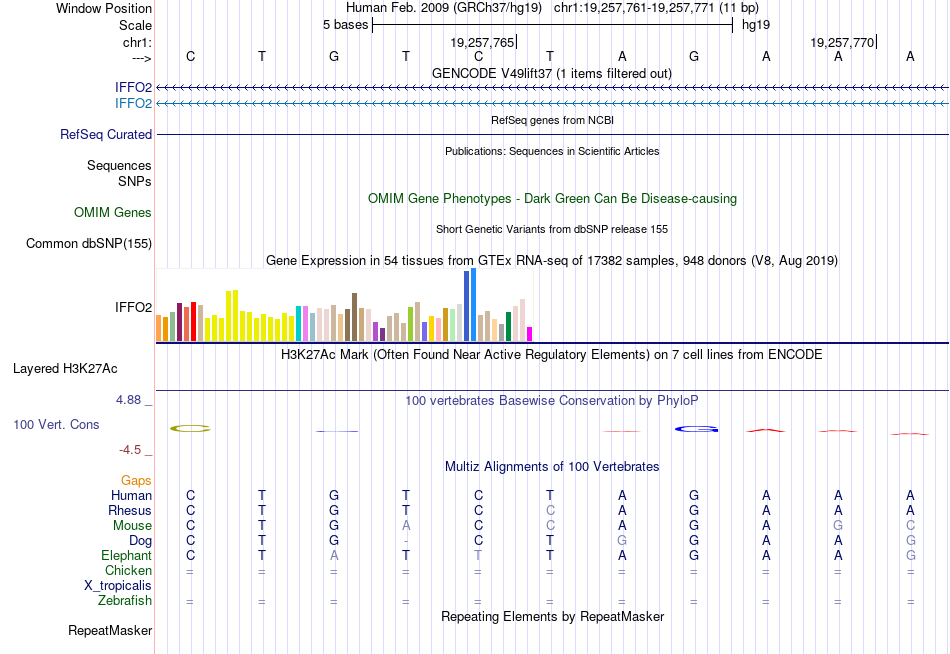Viewport: 950px width, 654px height.
Task: Select the Dog alignment row label
Action: 140,541
